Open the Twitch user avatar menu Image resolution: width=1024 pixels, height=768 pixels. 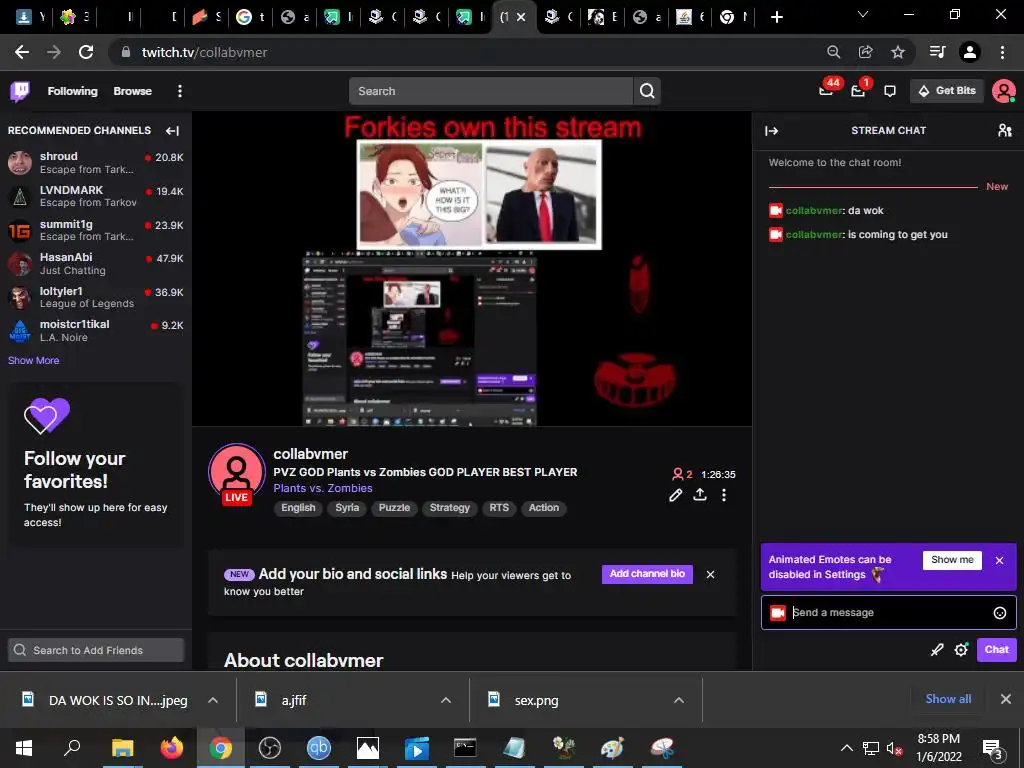click(x=1003, y=91)
